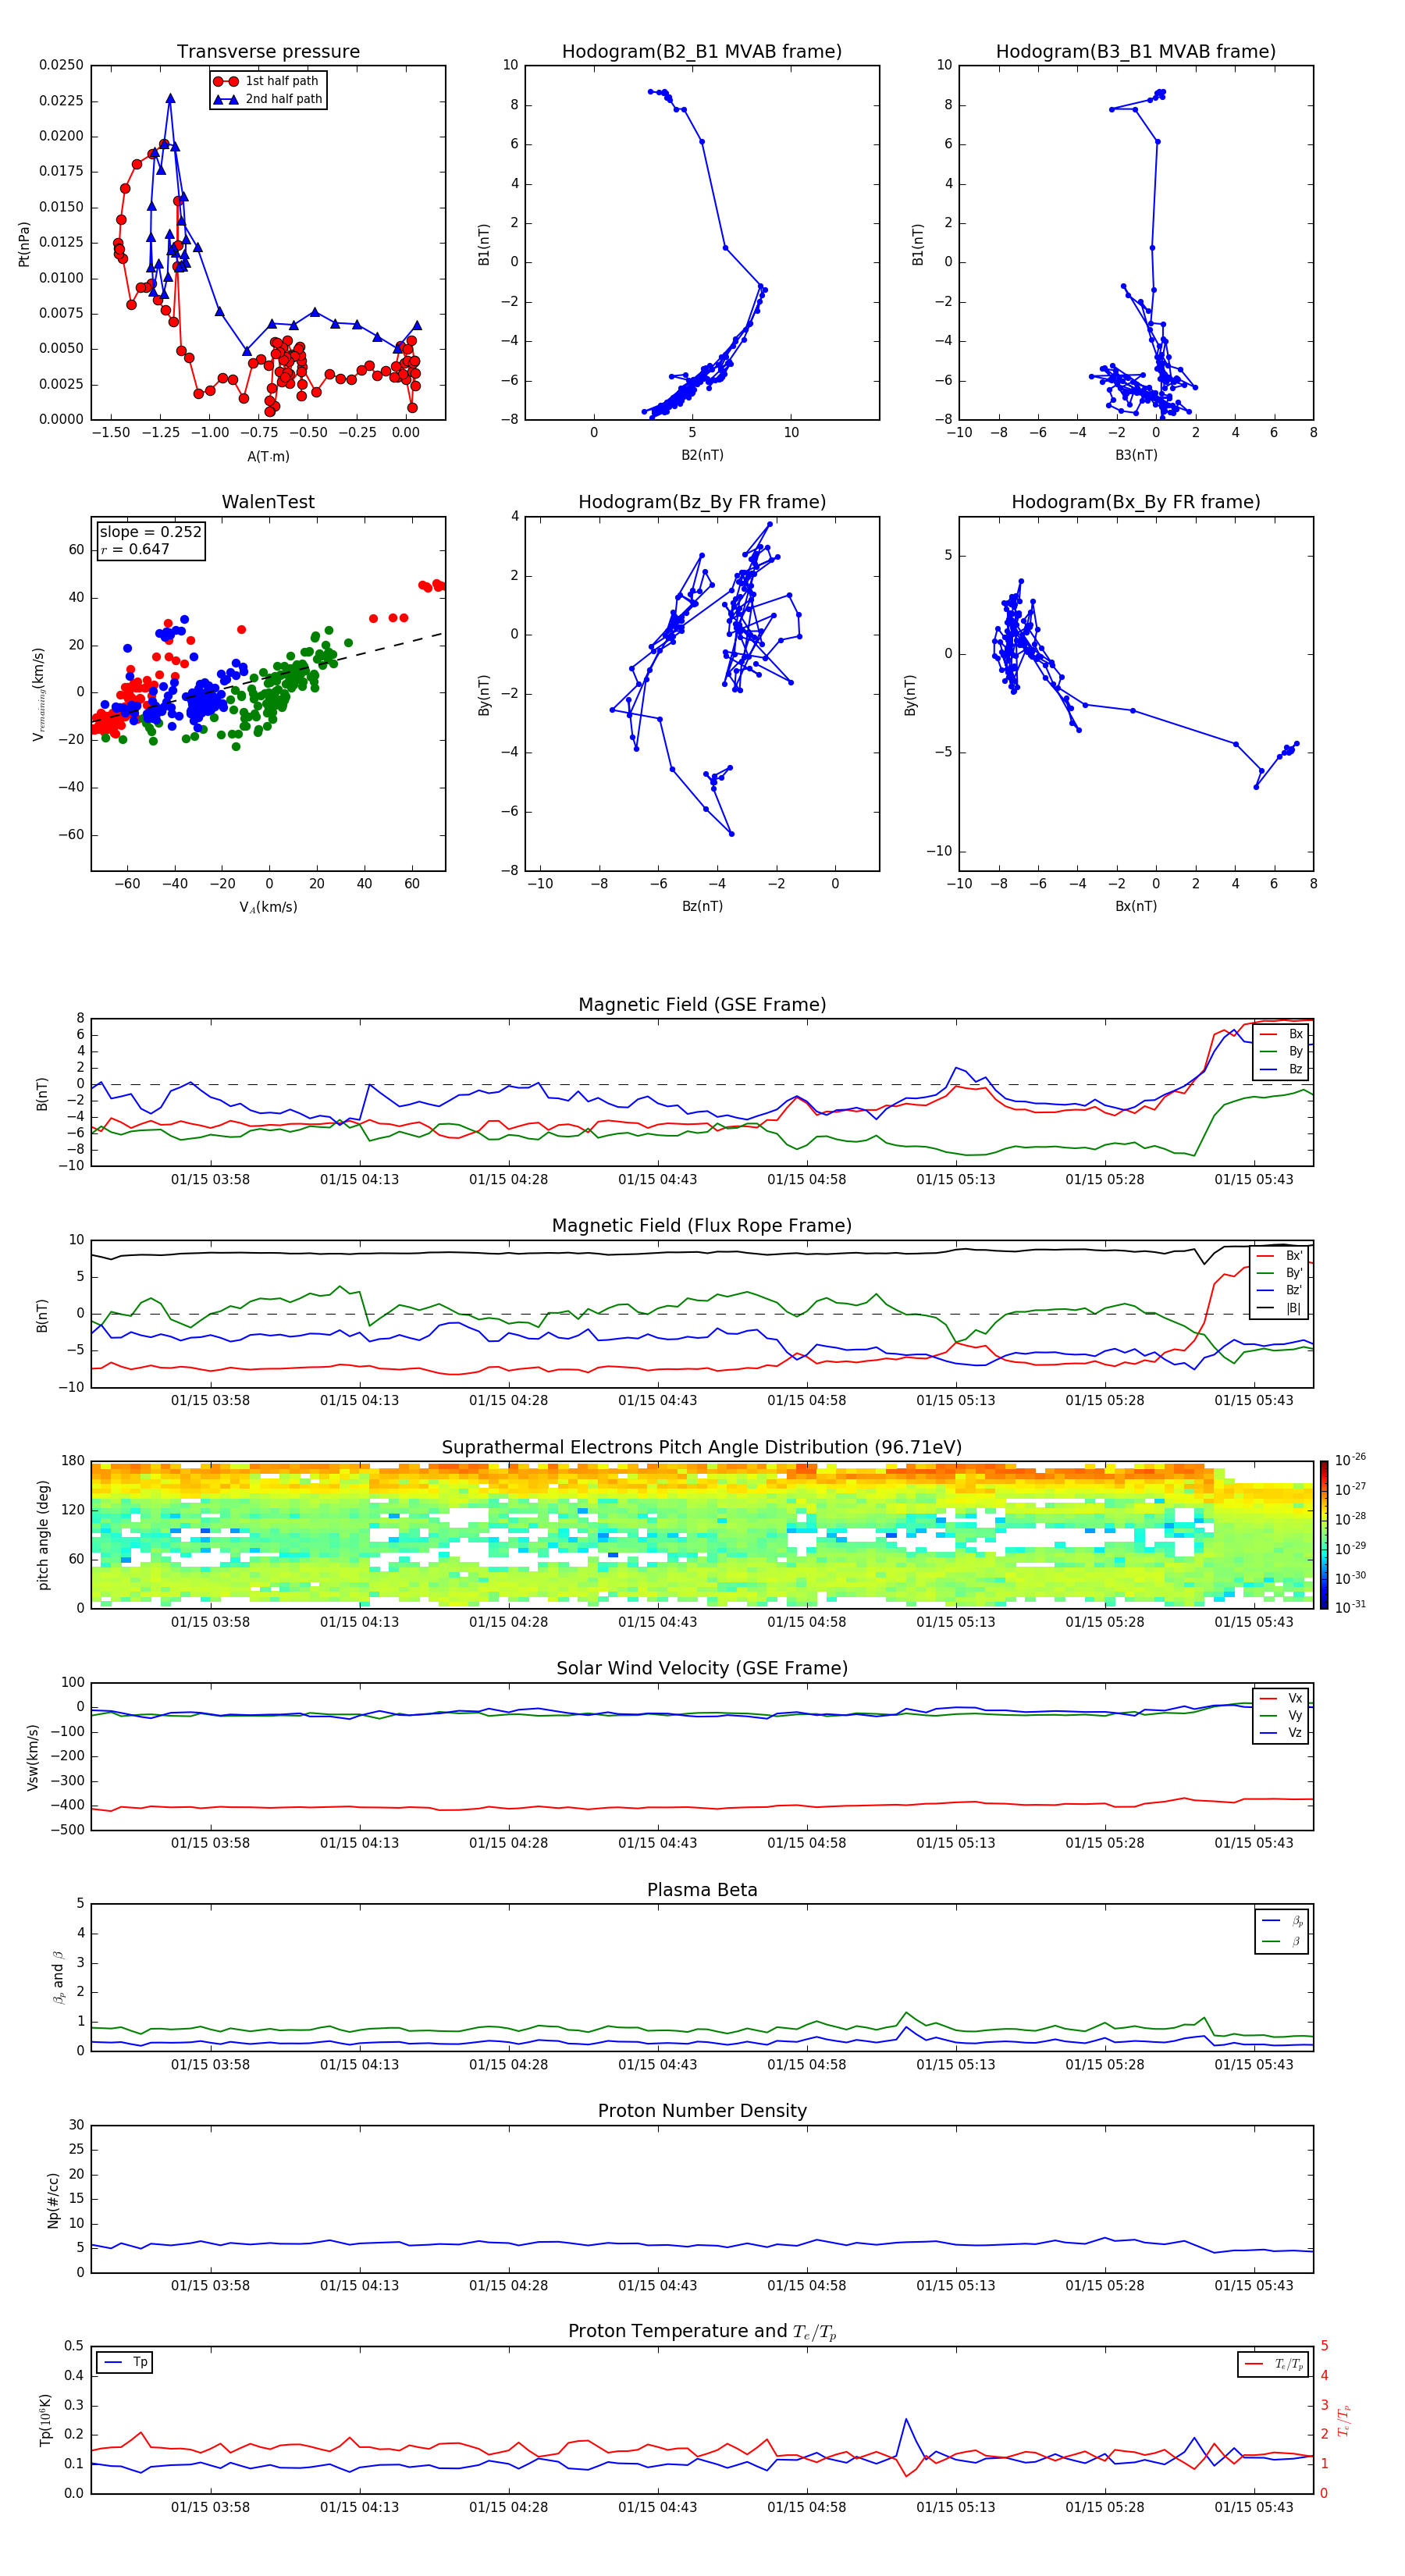Screen dimensions: 1405x2576
Task: Click the 'WalenTest' plot title
Action: (268, 502)
